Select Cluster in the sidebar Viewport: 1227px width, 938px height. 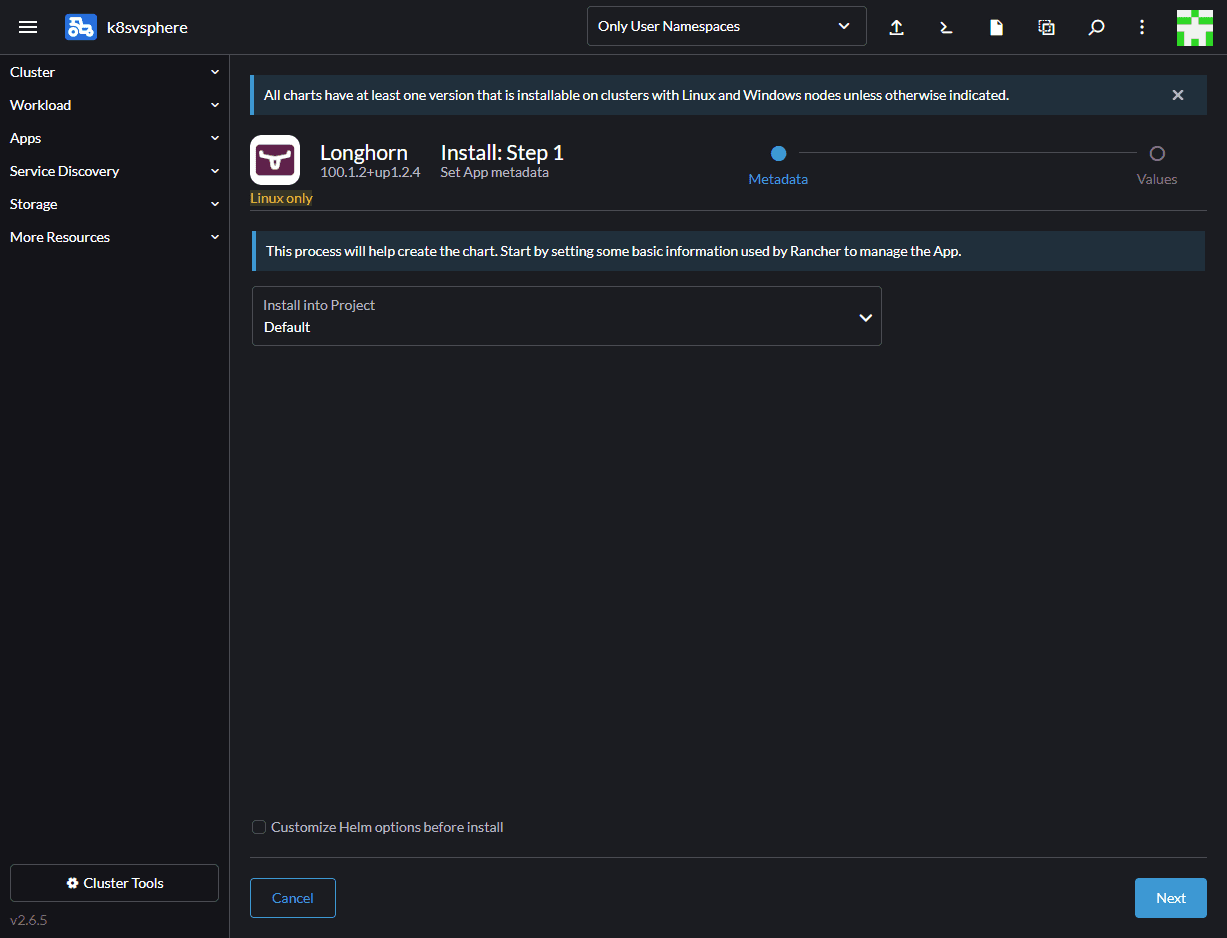pyautogui.click(x=33, y=72)
